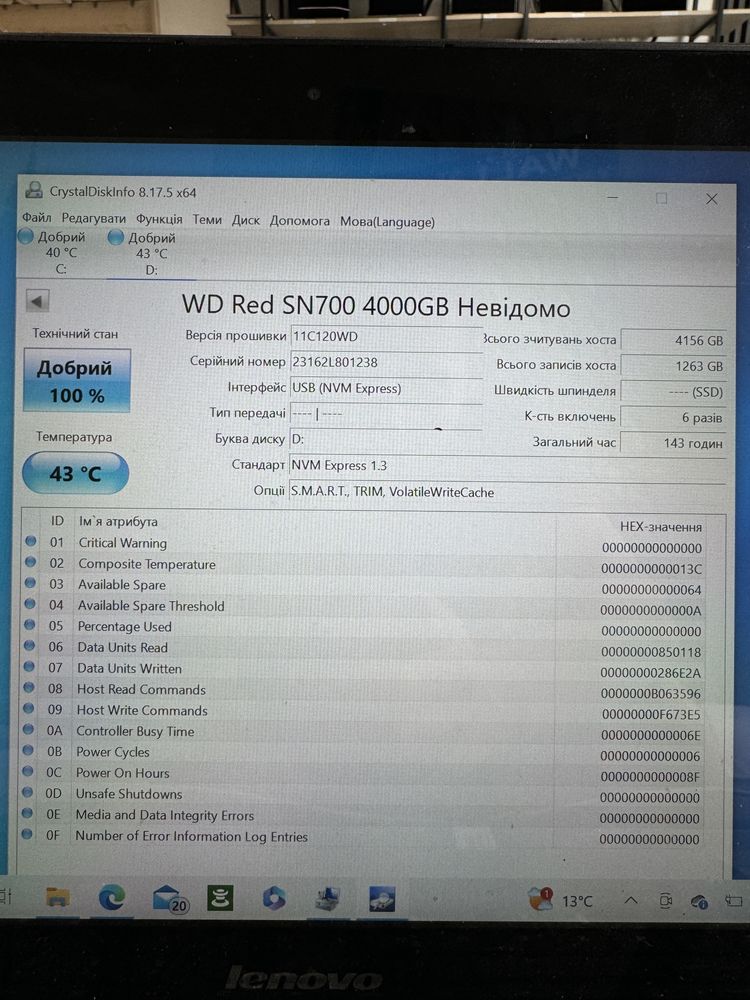The width and height of the screenshot is (750, 1000).
Task: Select the Power Cycles attribute row
Action: pos(364,753)
